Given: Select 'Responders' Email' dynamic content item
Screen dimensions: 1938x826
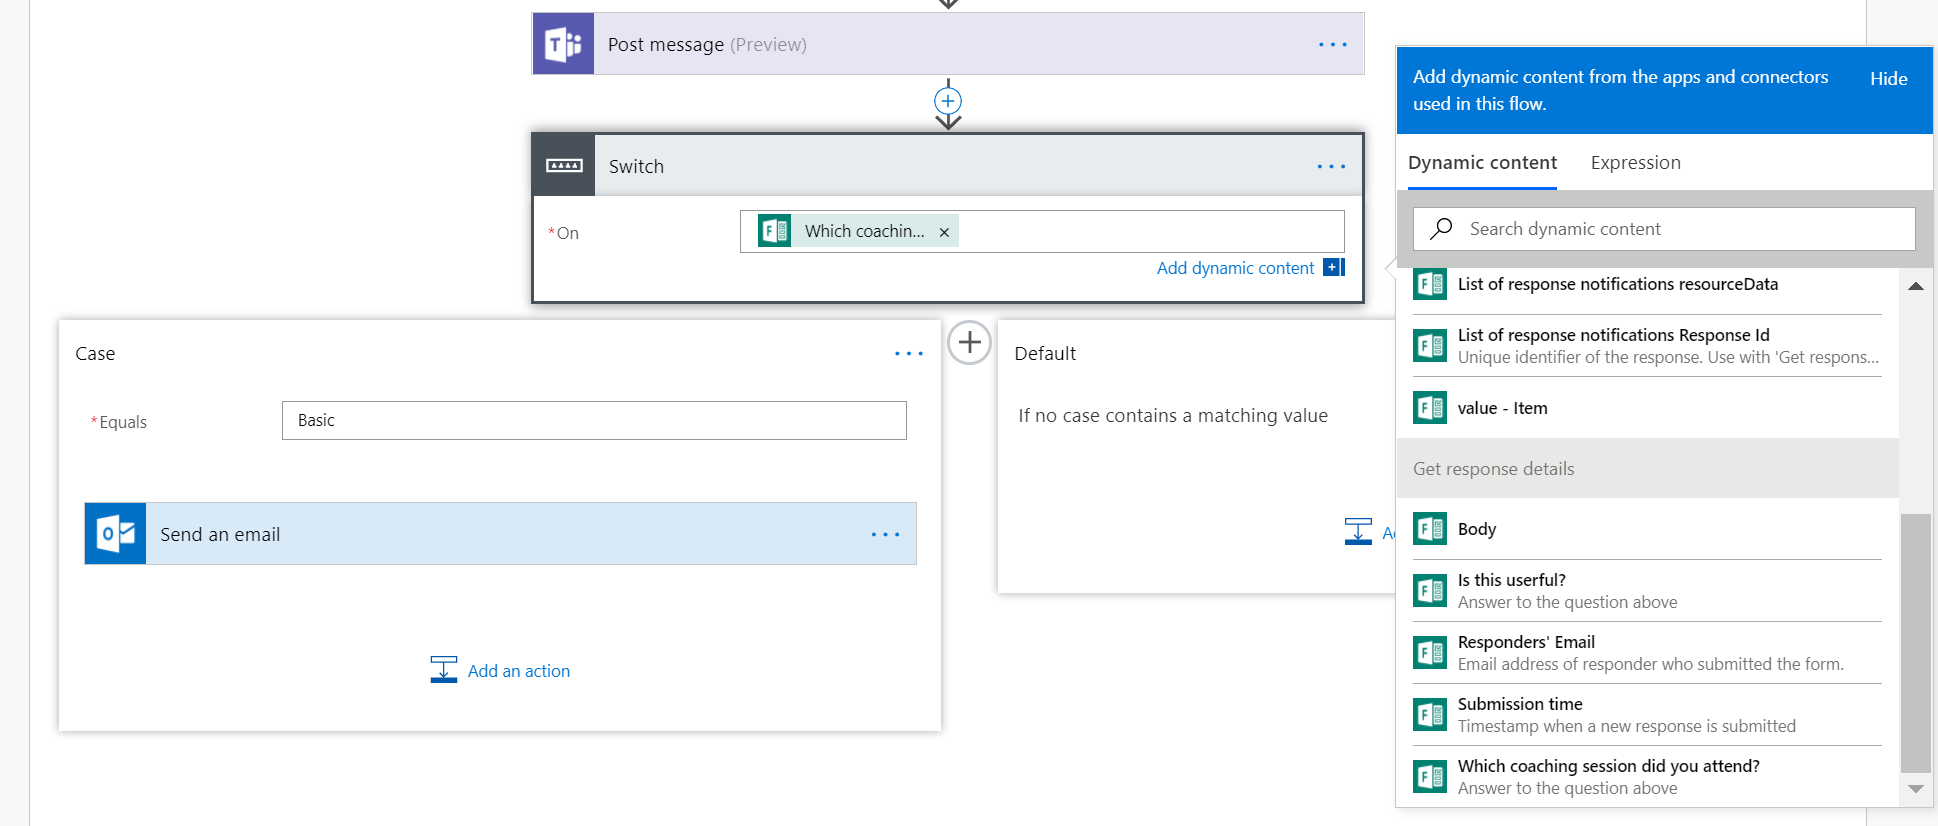Looking at the screenshot, I should (1525, 642).
